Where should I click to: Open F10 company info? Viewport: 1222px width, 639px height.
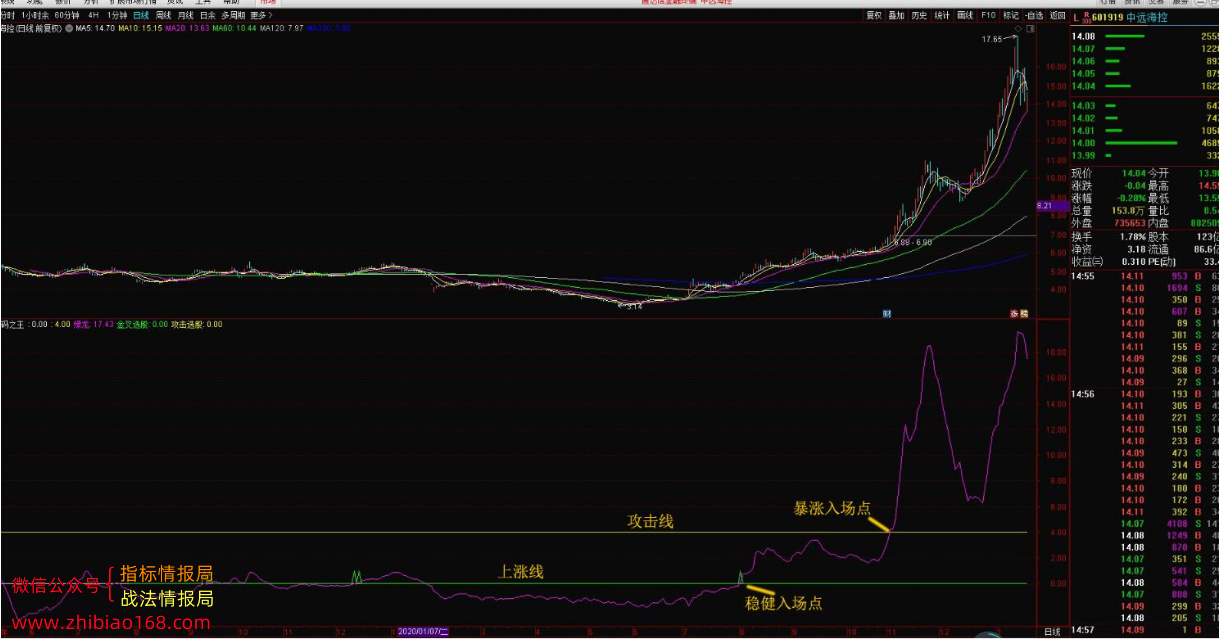coord(988,16)
